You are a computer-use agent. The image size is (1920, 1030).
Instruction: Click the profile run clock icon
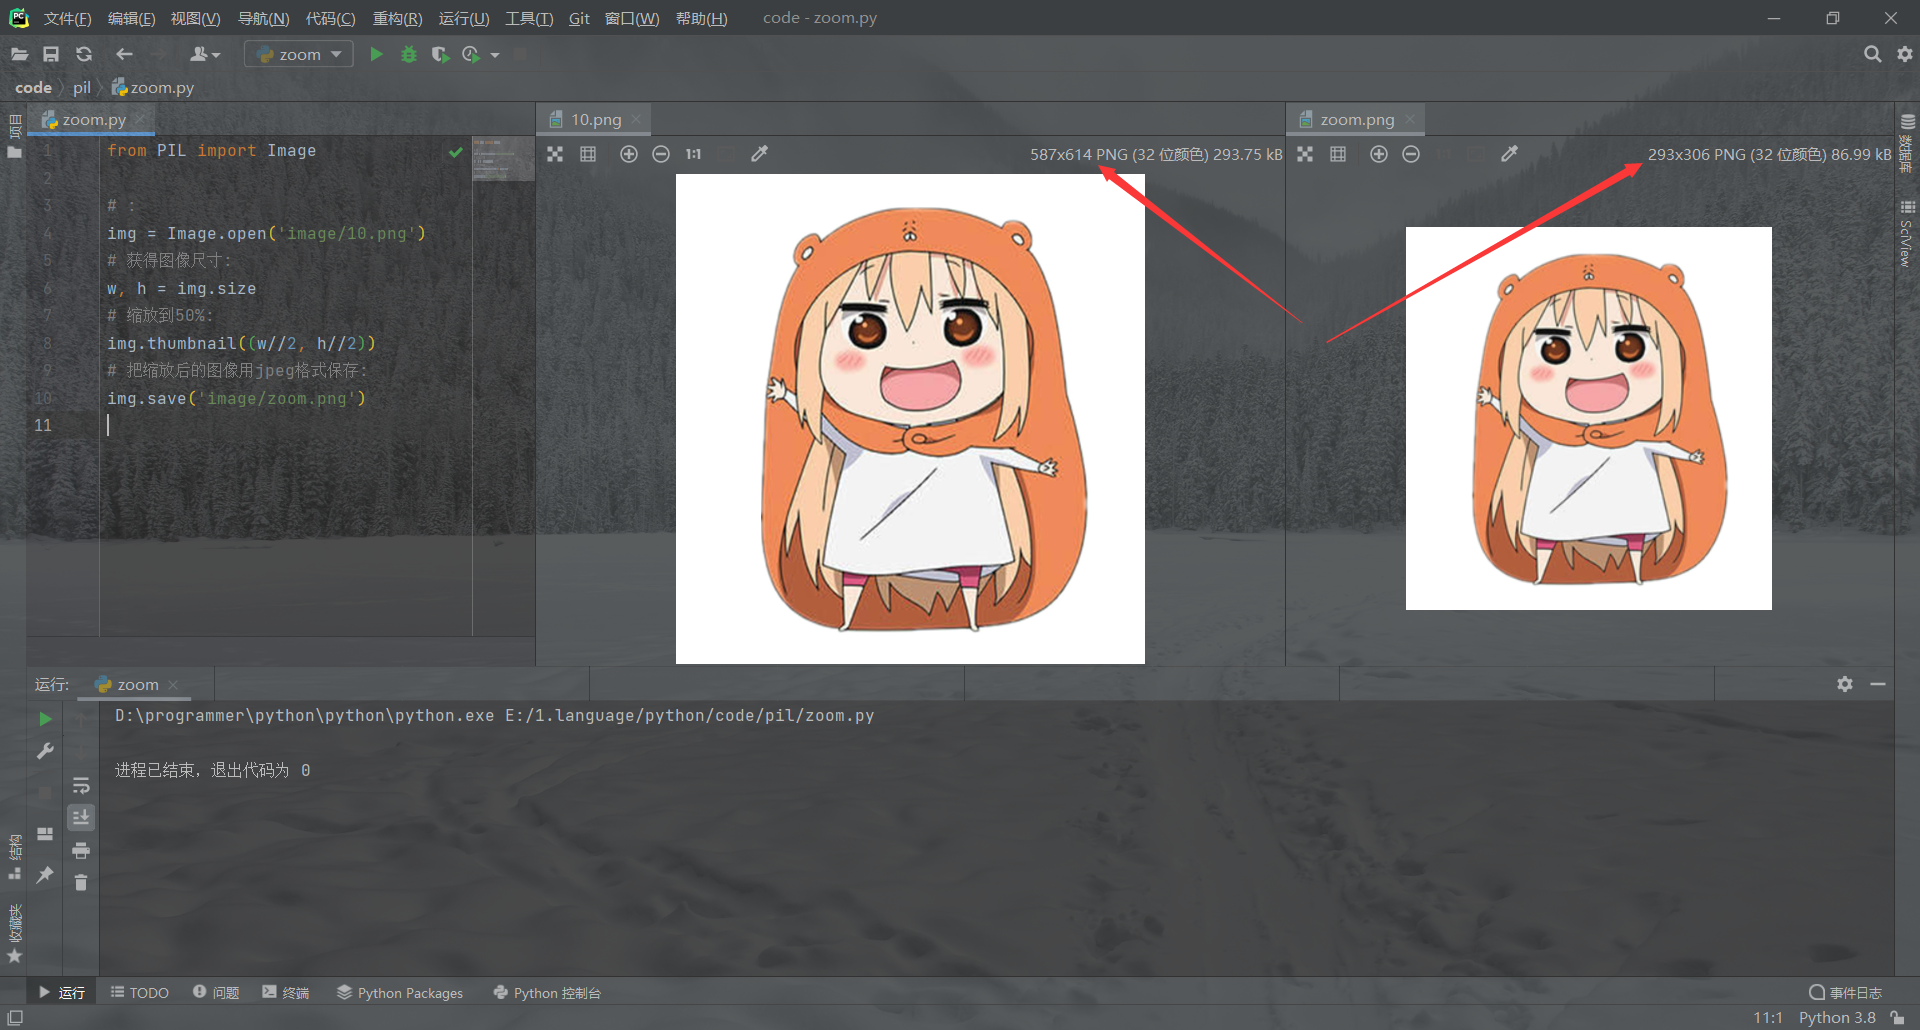(x=471, y=54)
